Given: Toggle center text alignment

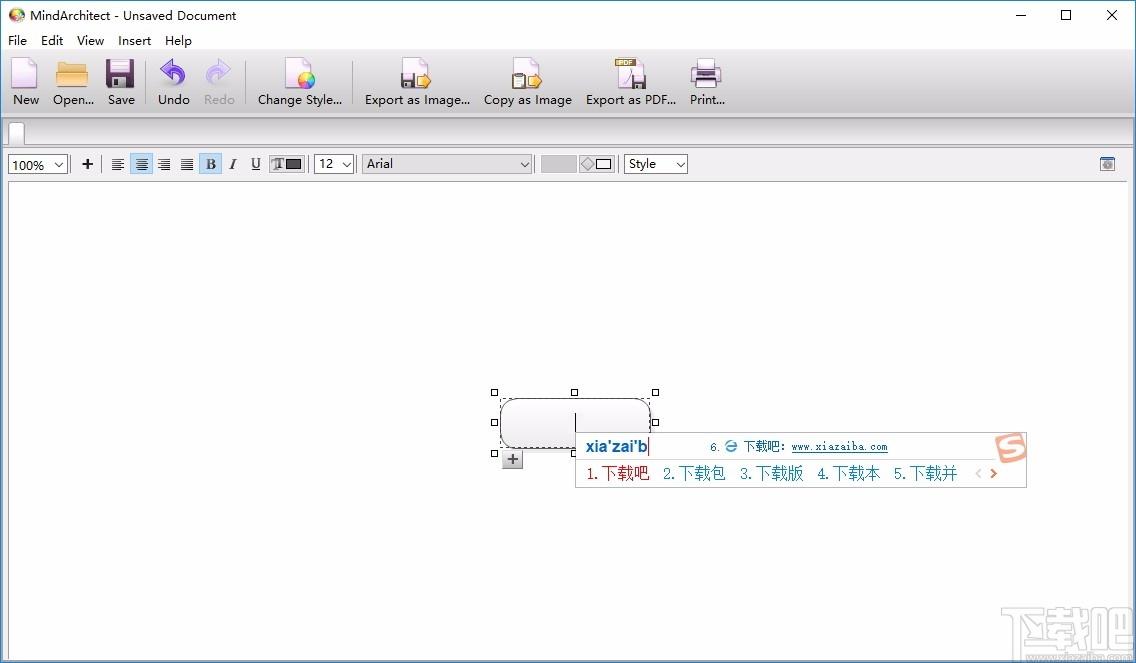Looking at the screenshot, I should pos(141,164).
